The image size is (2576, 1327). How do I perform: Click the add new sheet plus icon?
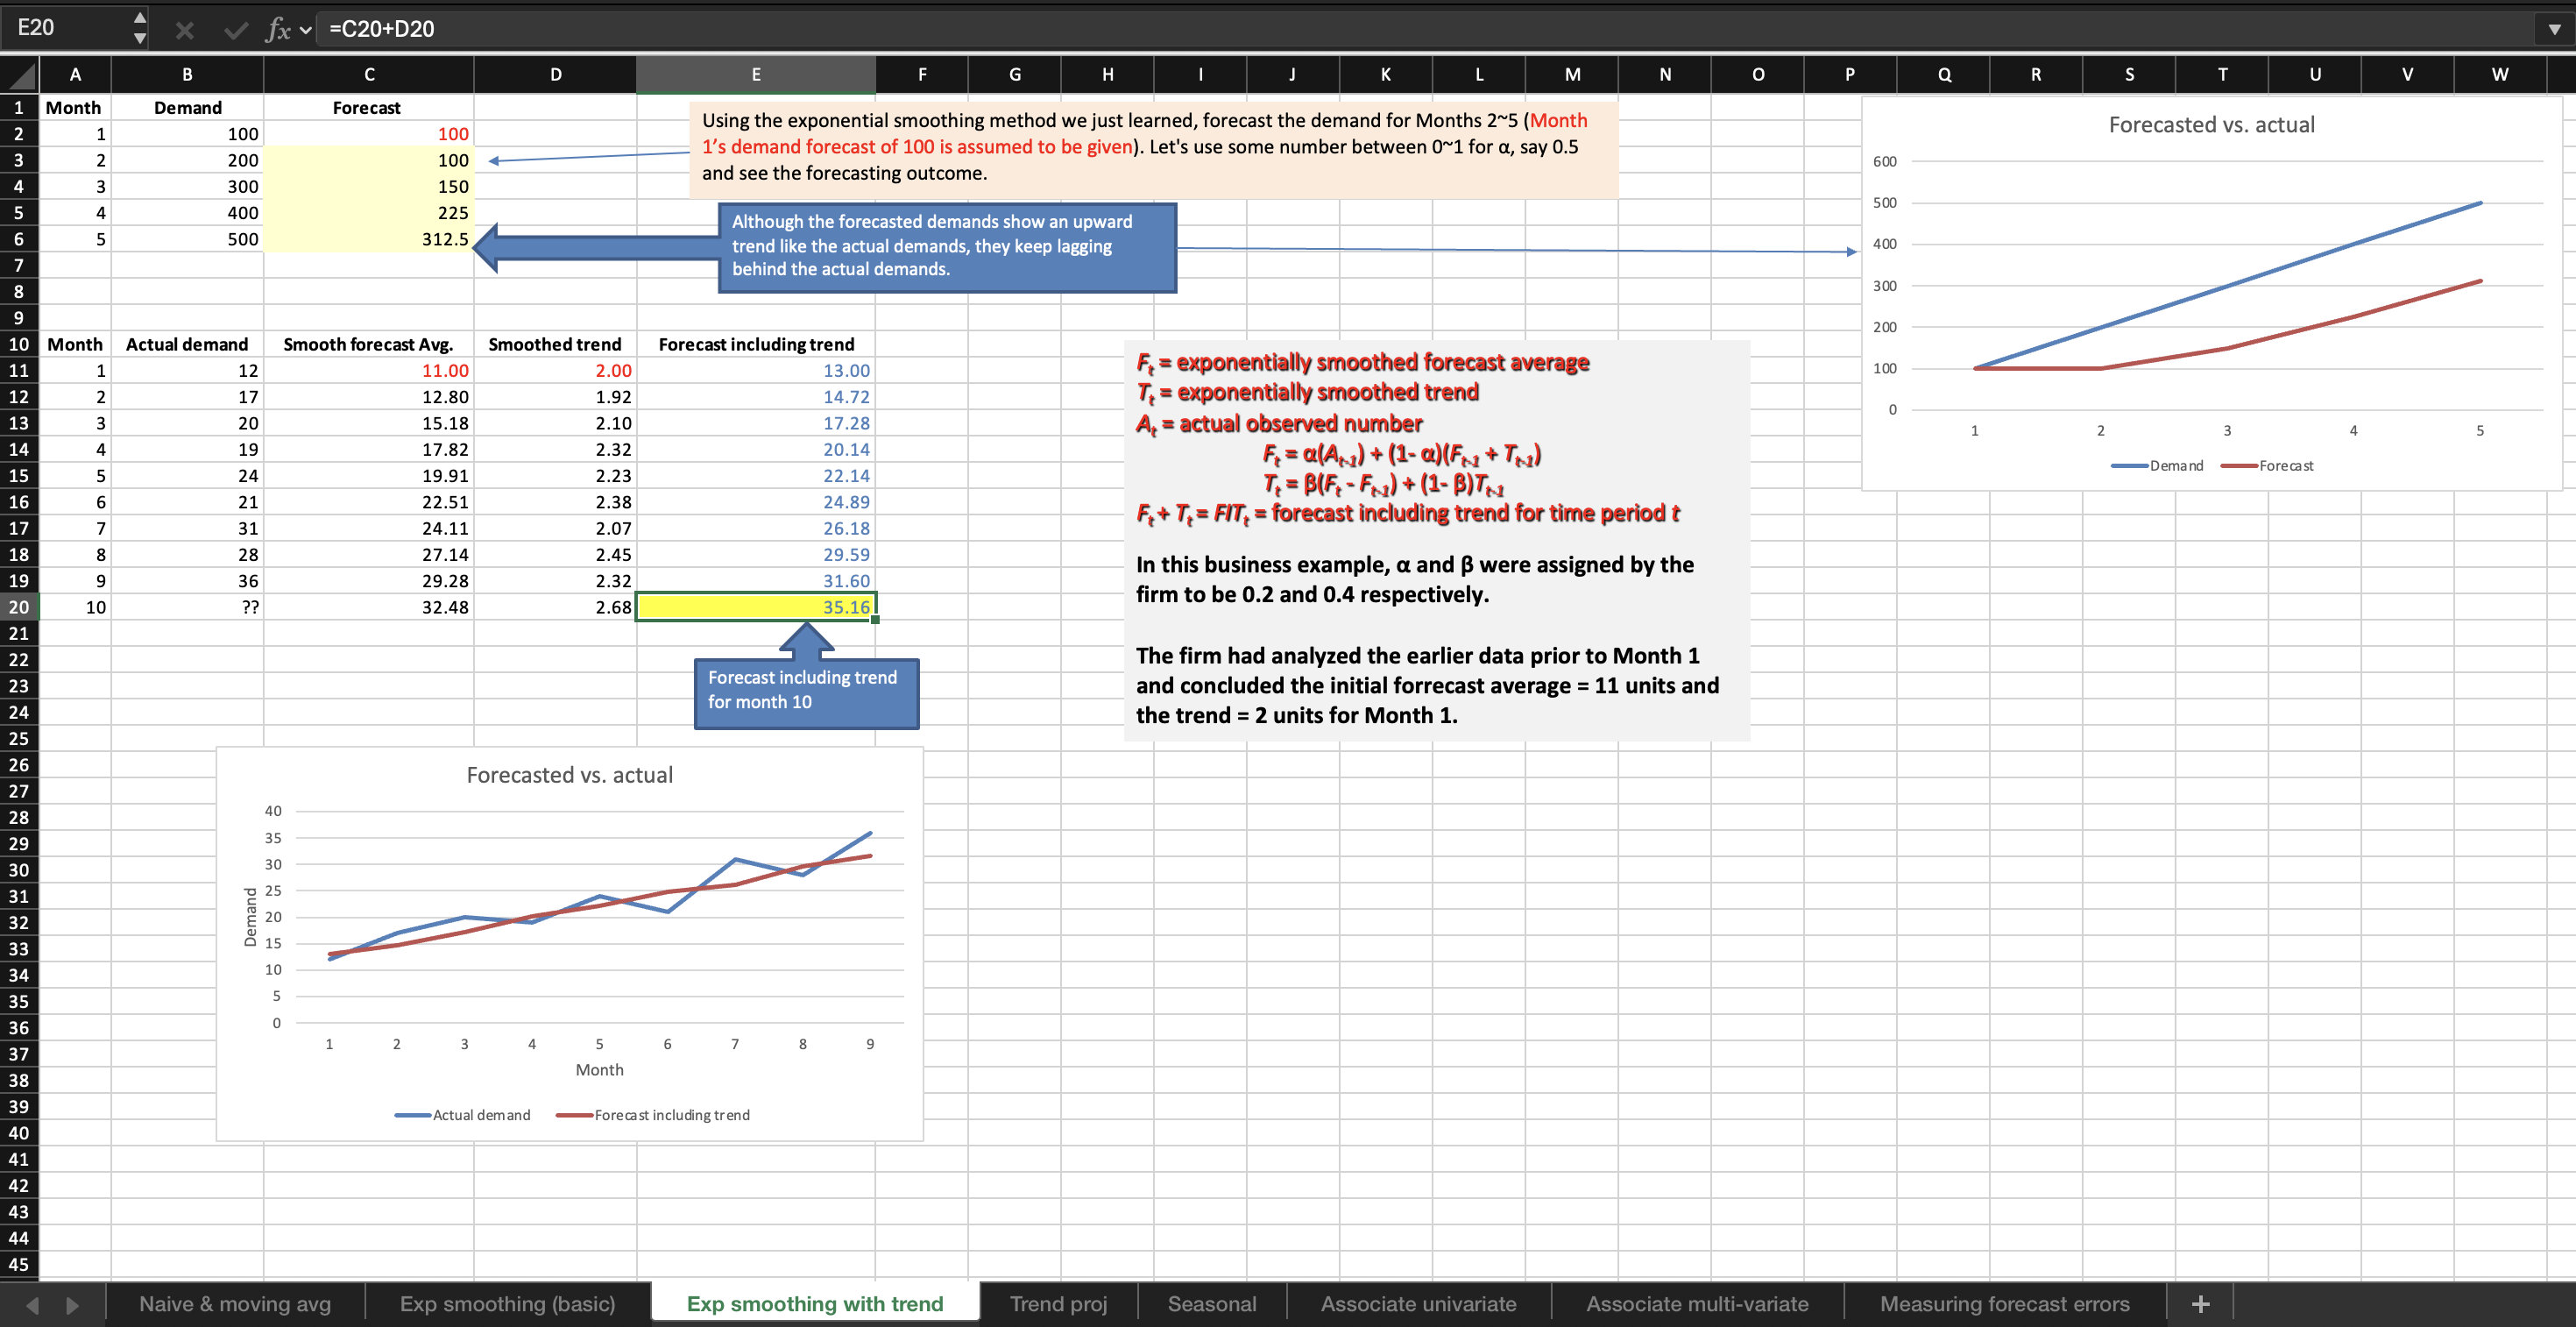pos(2200,1304)
